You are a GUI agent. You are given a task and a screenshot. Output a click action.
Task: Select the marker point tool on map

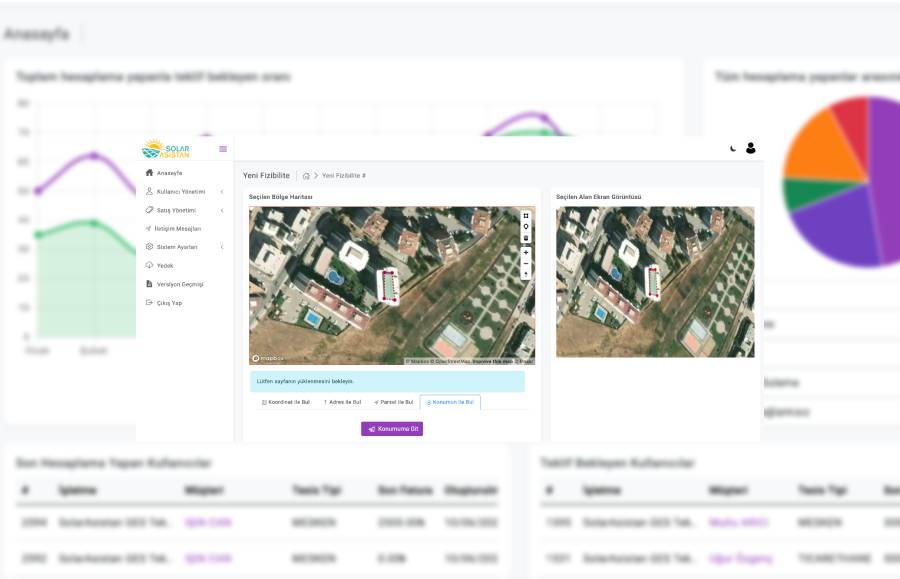pyautogui.click(x=526, y=226)
